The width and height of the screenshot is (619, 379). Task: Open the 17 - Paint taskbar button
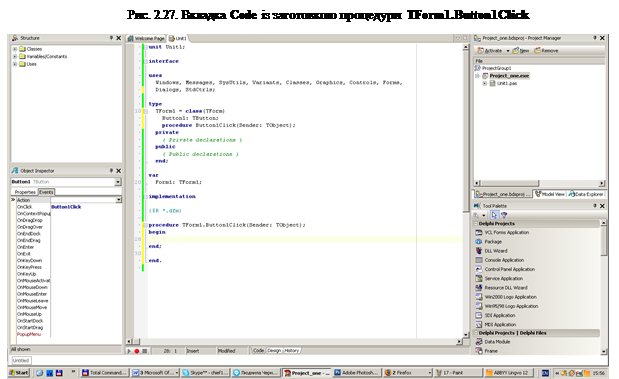point(458,373)
